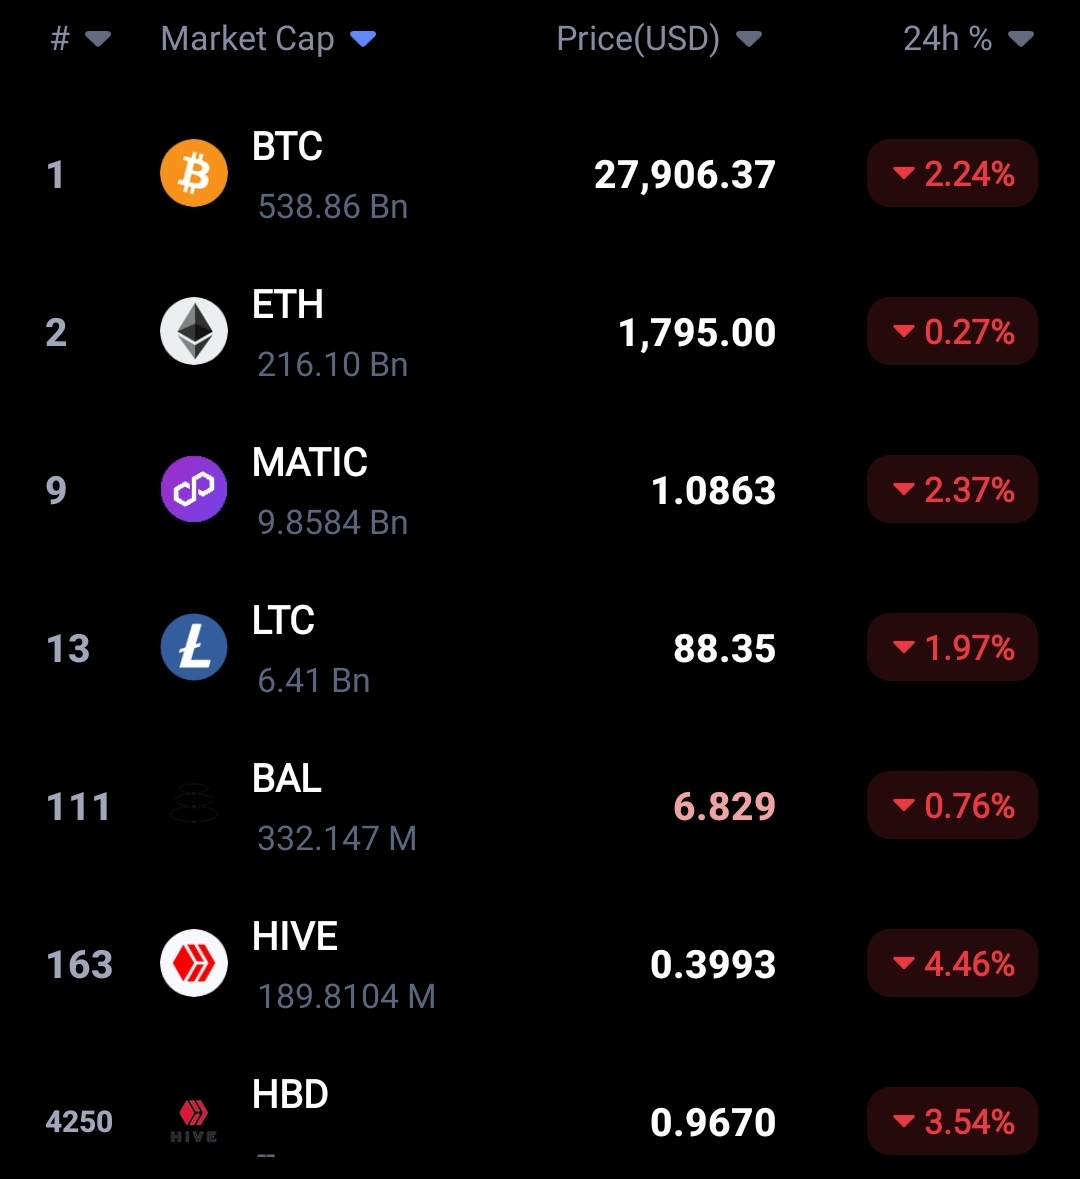
Task: Open the Bitcoin coin logo
Action: [x=194, y=173]
